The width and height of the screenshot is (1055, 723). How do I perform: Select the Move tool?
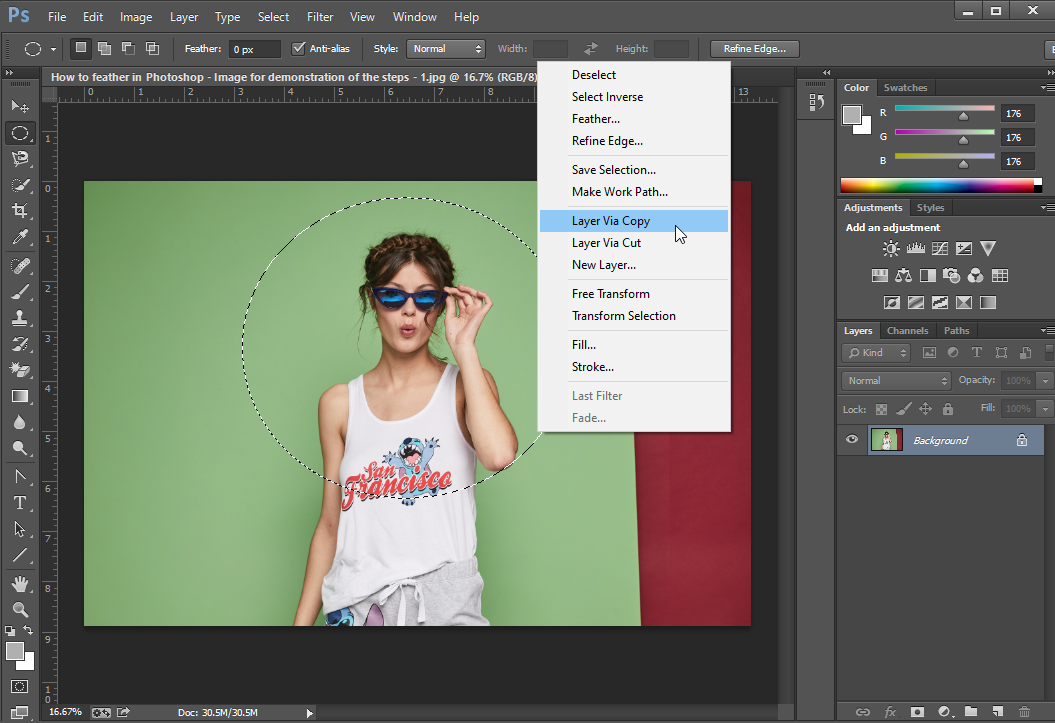[19, 106]
